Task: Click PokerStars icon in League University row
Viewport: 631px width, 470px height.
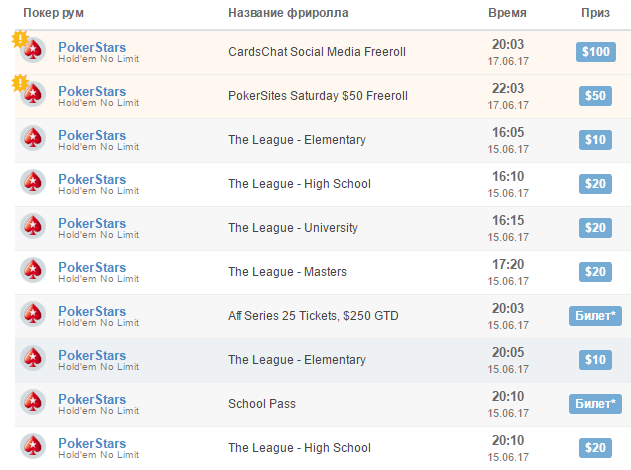Action: 33,227
